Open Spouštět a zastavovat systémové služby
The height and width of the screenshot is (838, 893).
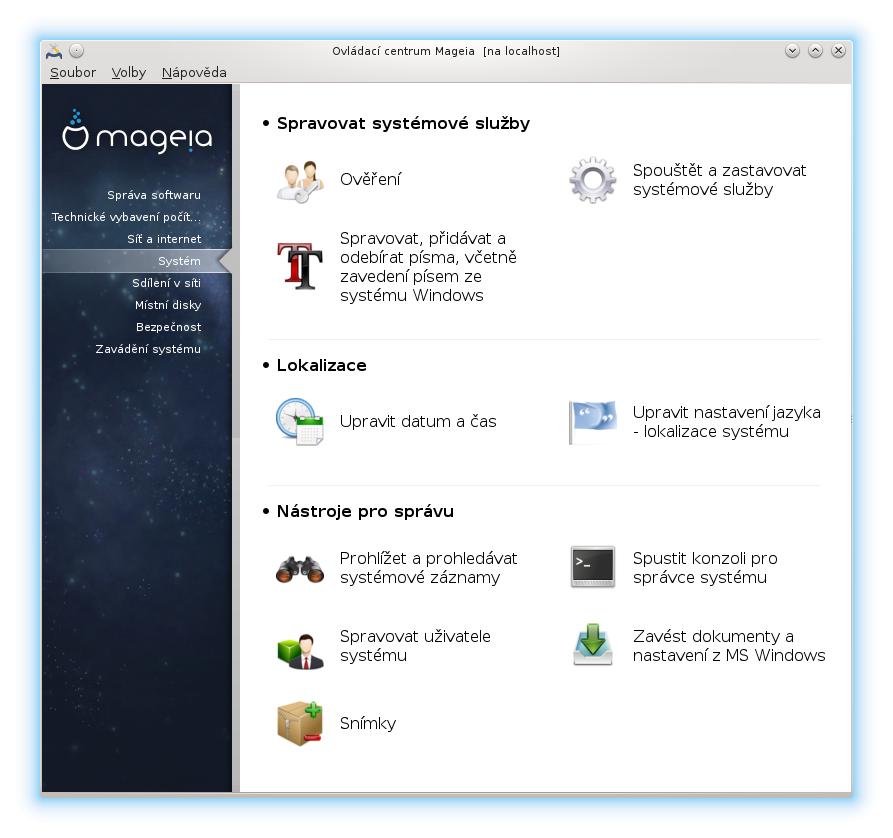tap(719, 180)
